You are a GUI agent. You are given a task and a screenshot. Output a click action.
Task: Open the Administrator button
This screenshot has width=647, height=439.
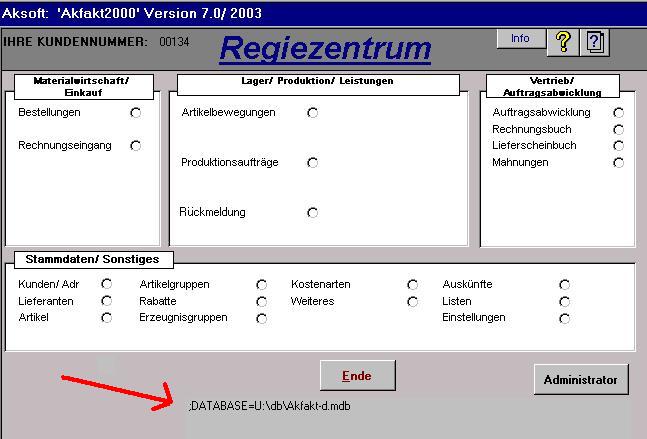tap(581, 380)
